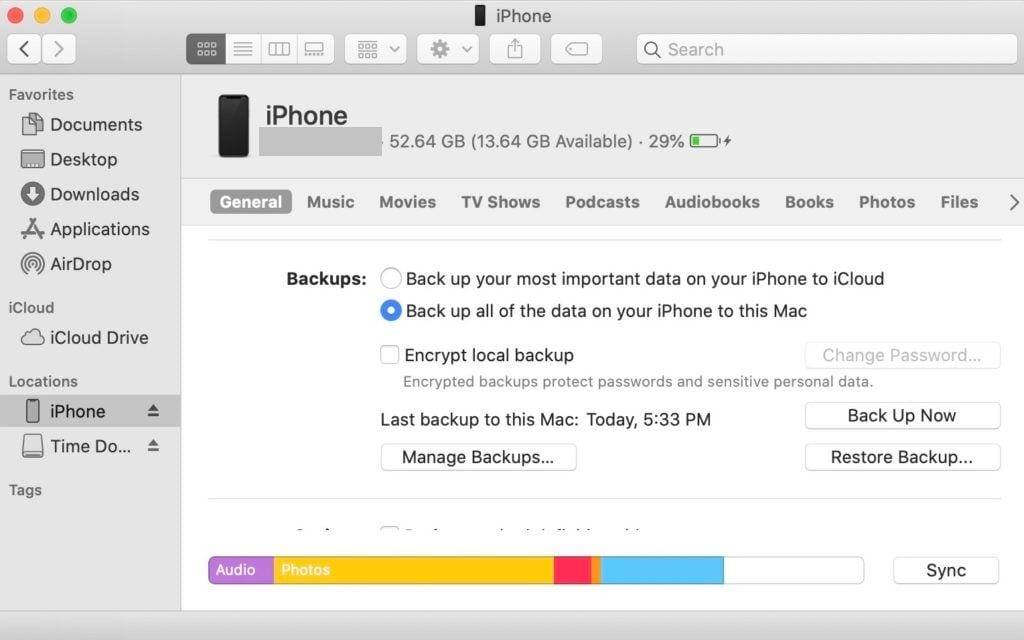Select iPhone under Locations

(90, 411)
